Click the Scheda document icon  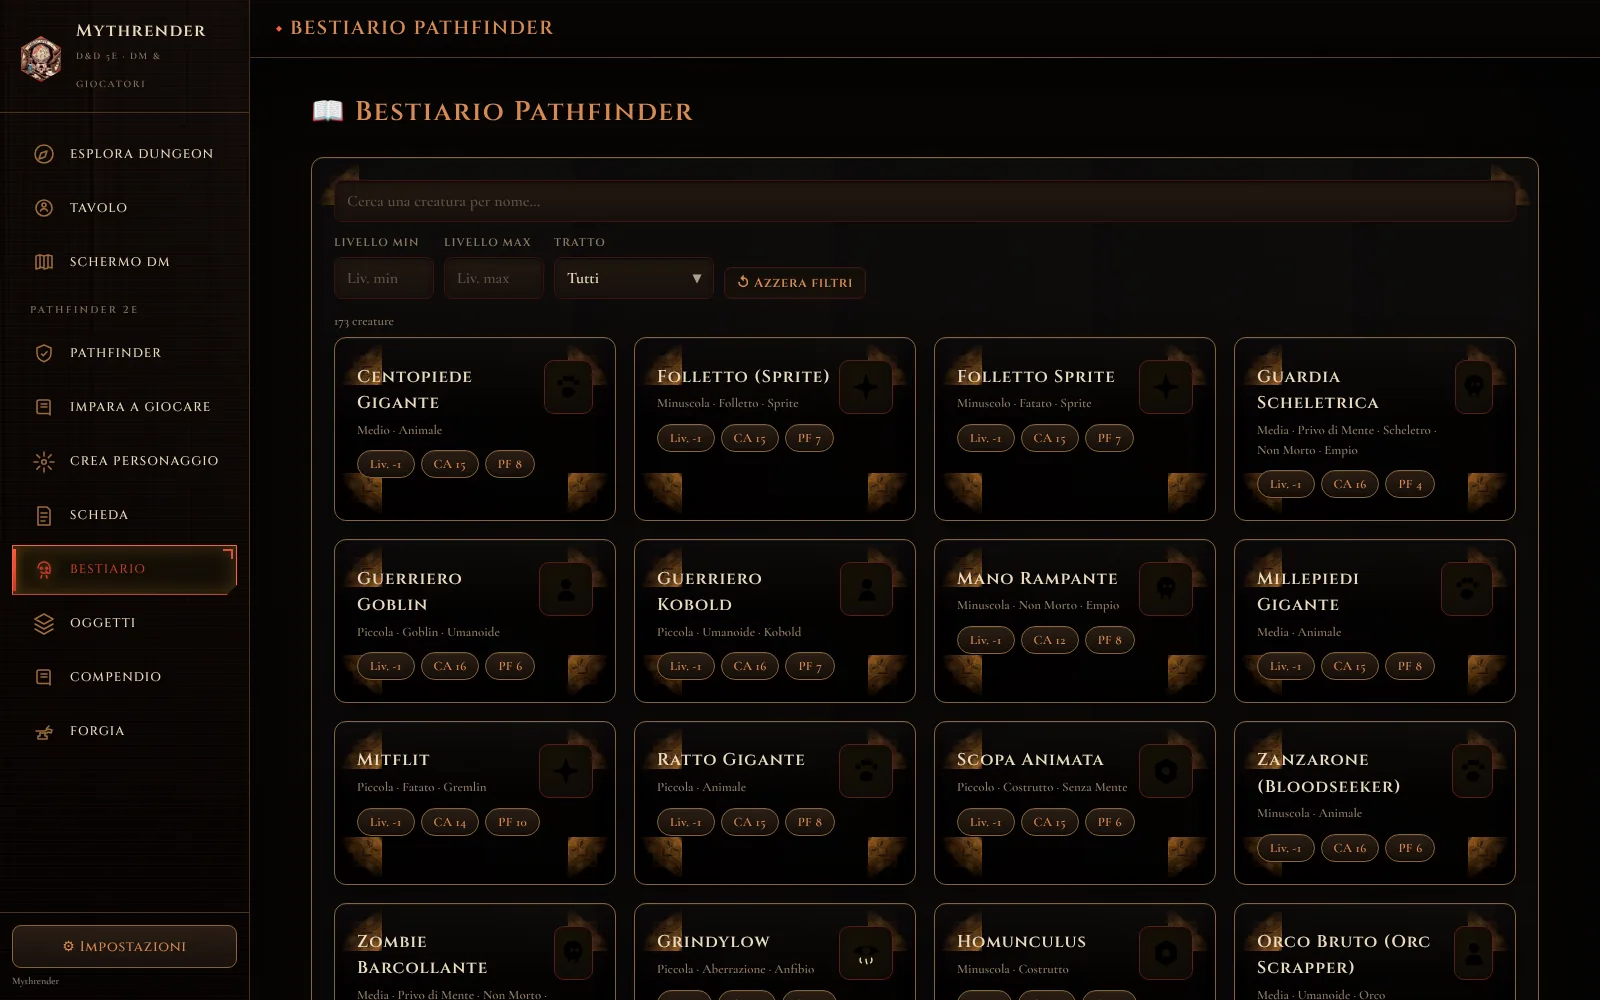[x=44, y=515]
